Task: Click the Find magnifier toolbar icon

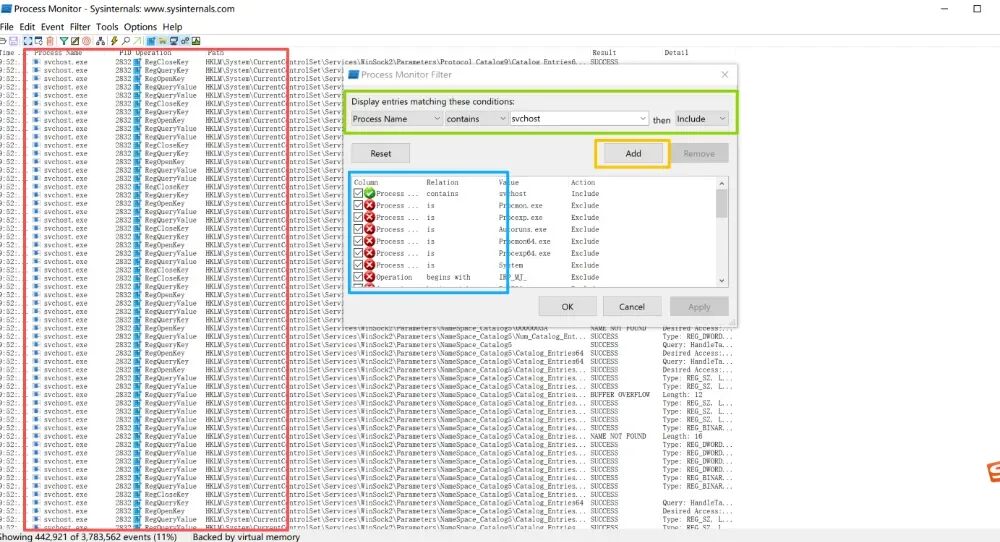Action: 125,40
